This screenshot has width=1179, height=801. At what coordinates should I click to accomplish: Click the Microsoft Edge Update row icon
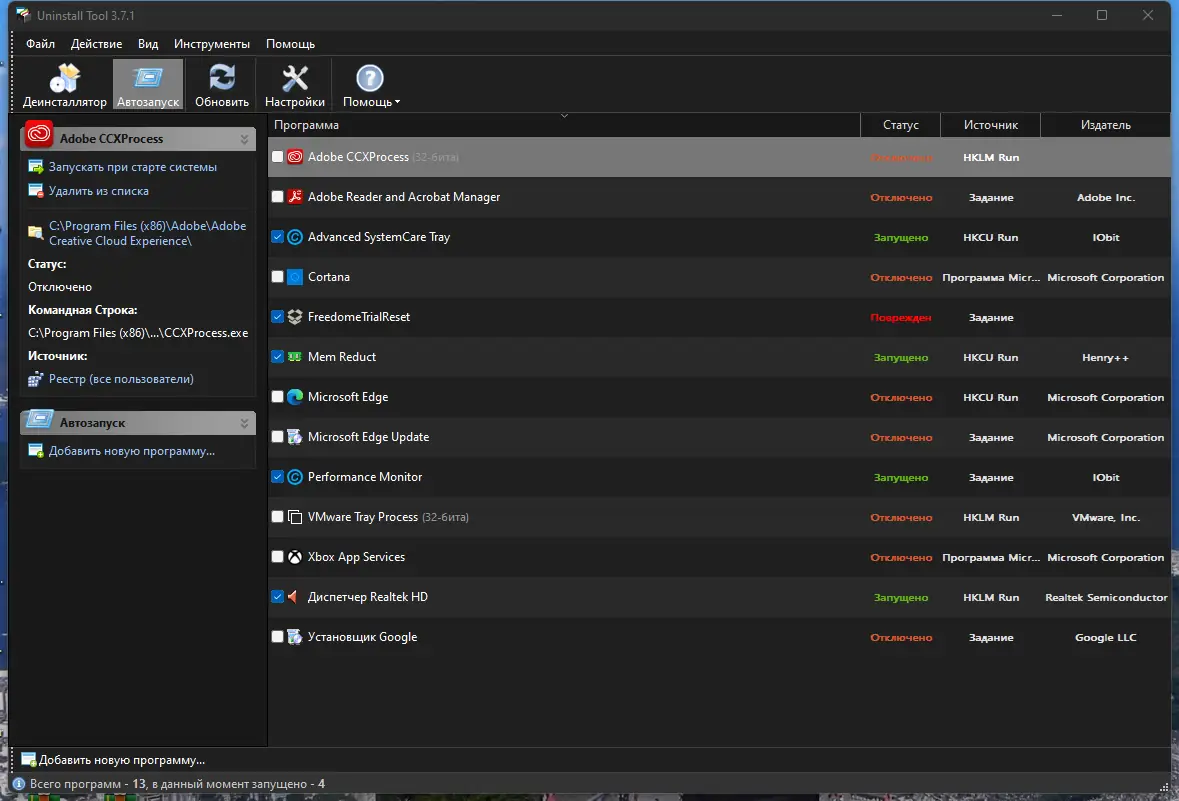pyautogui.click(x=295, y=436)
